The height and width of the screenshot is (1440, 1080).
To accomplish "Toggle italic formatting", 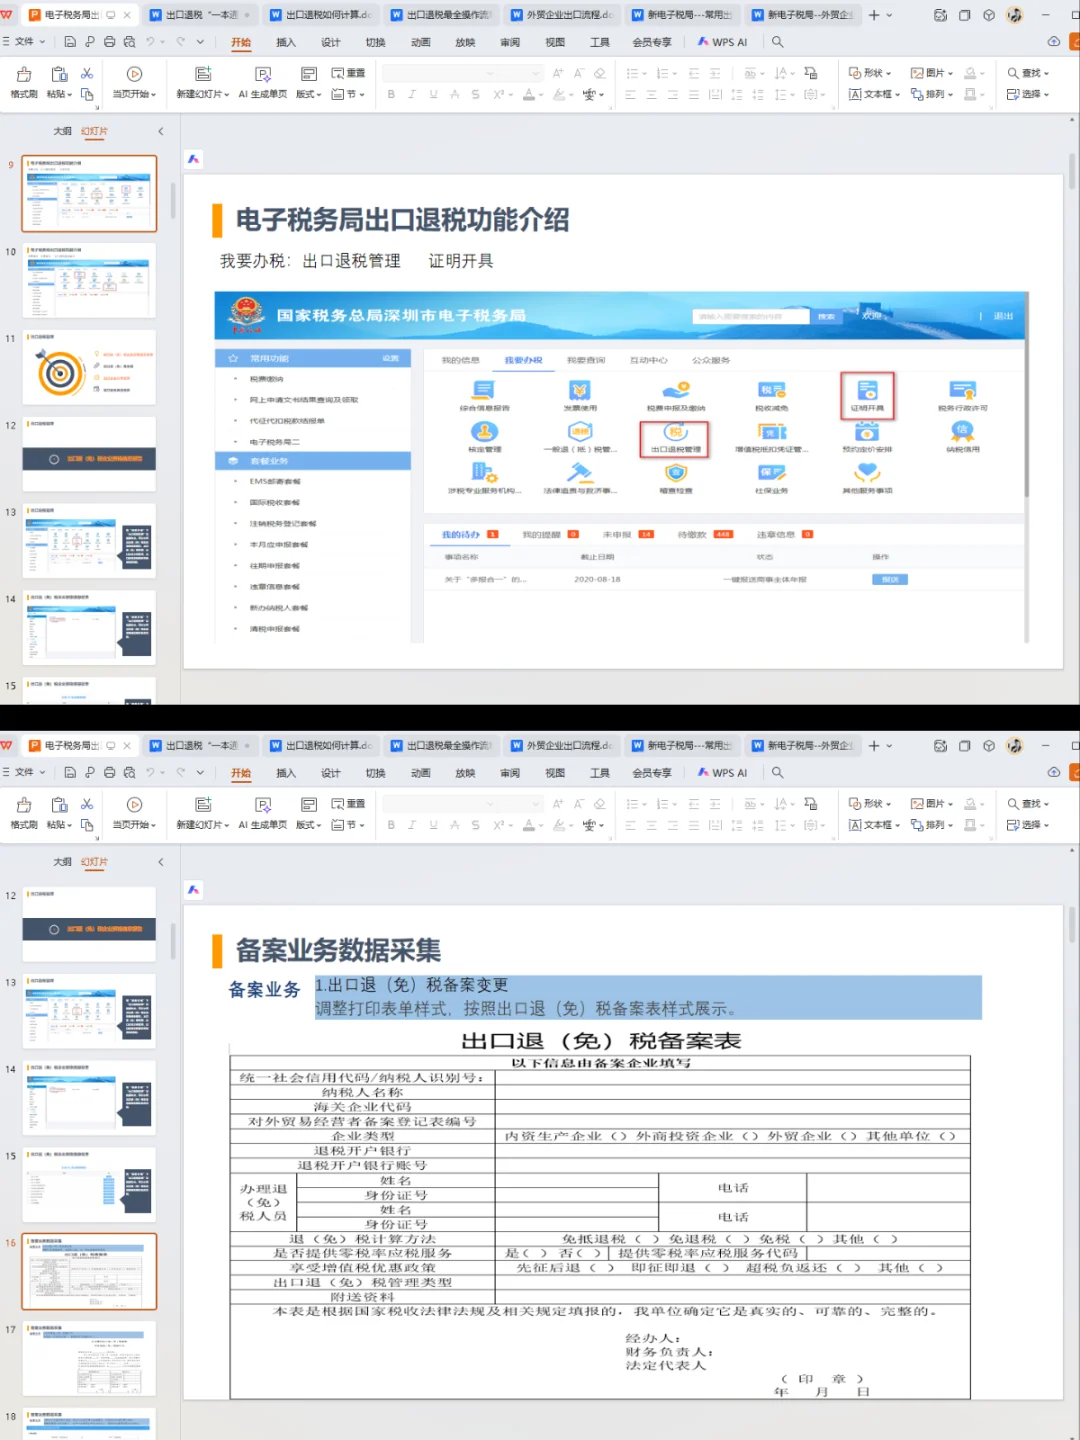I will (411, 94).
